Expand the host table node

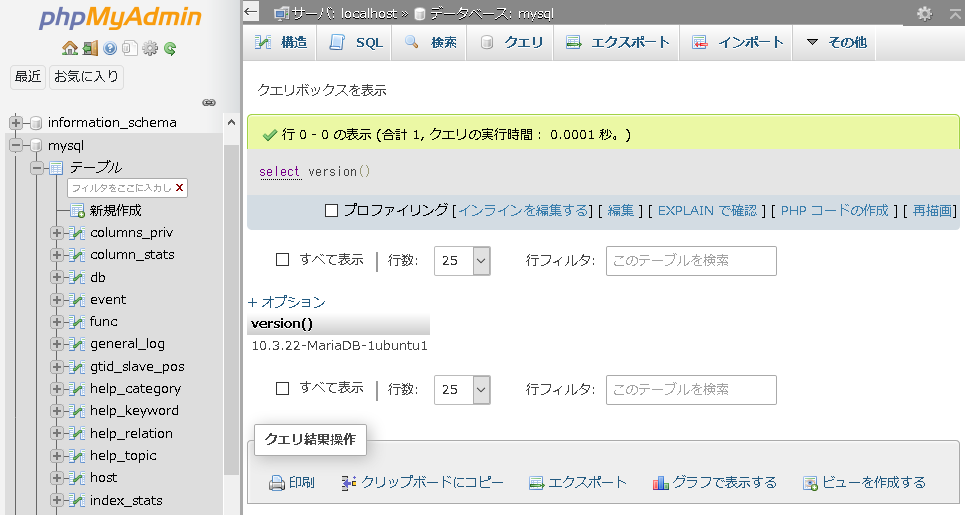tap(57, 478)
